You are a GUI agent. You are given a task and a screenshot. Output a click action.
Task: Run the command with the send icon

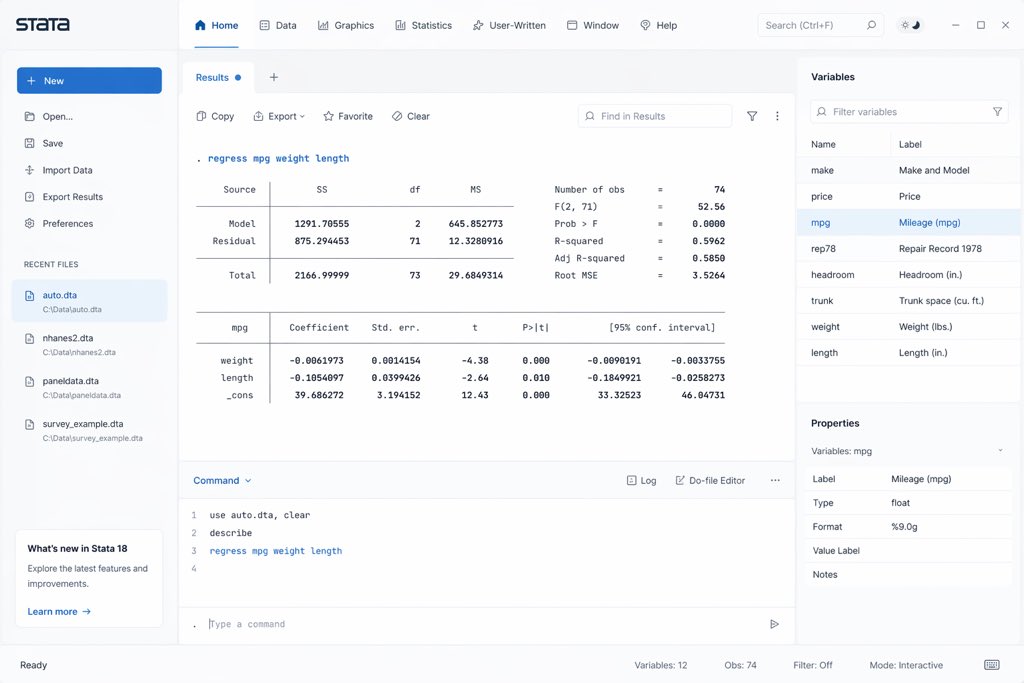tap(775, 624)
